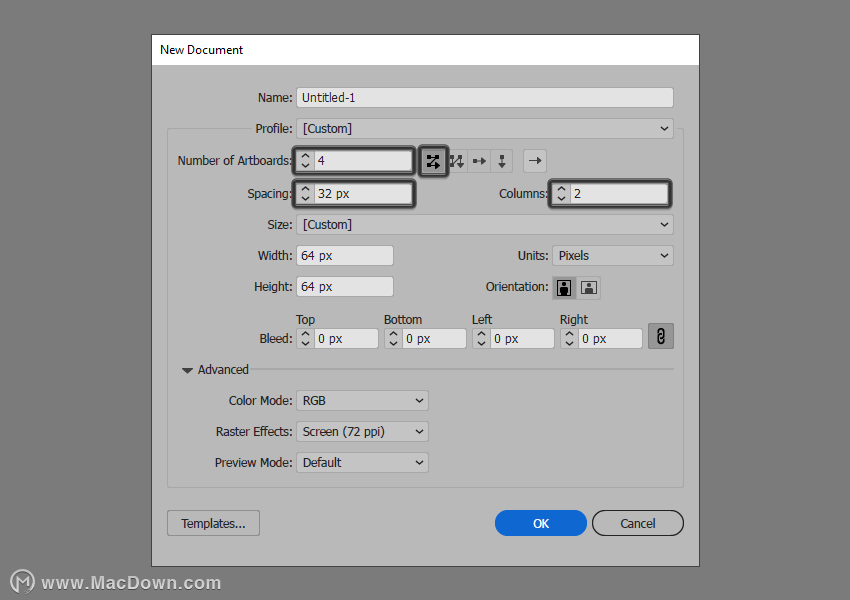Click the Cancel button

(638, 523)
